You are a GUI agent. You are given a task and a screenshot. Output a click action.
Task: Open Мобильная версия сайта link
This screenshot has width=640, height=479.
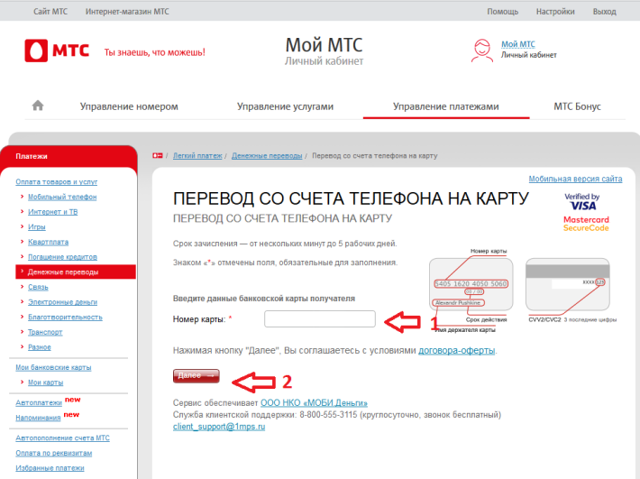(x=576, y=179)
